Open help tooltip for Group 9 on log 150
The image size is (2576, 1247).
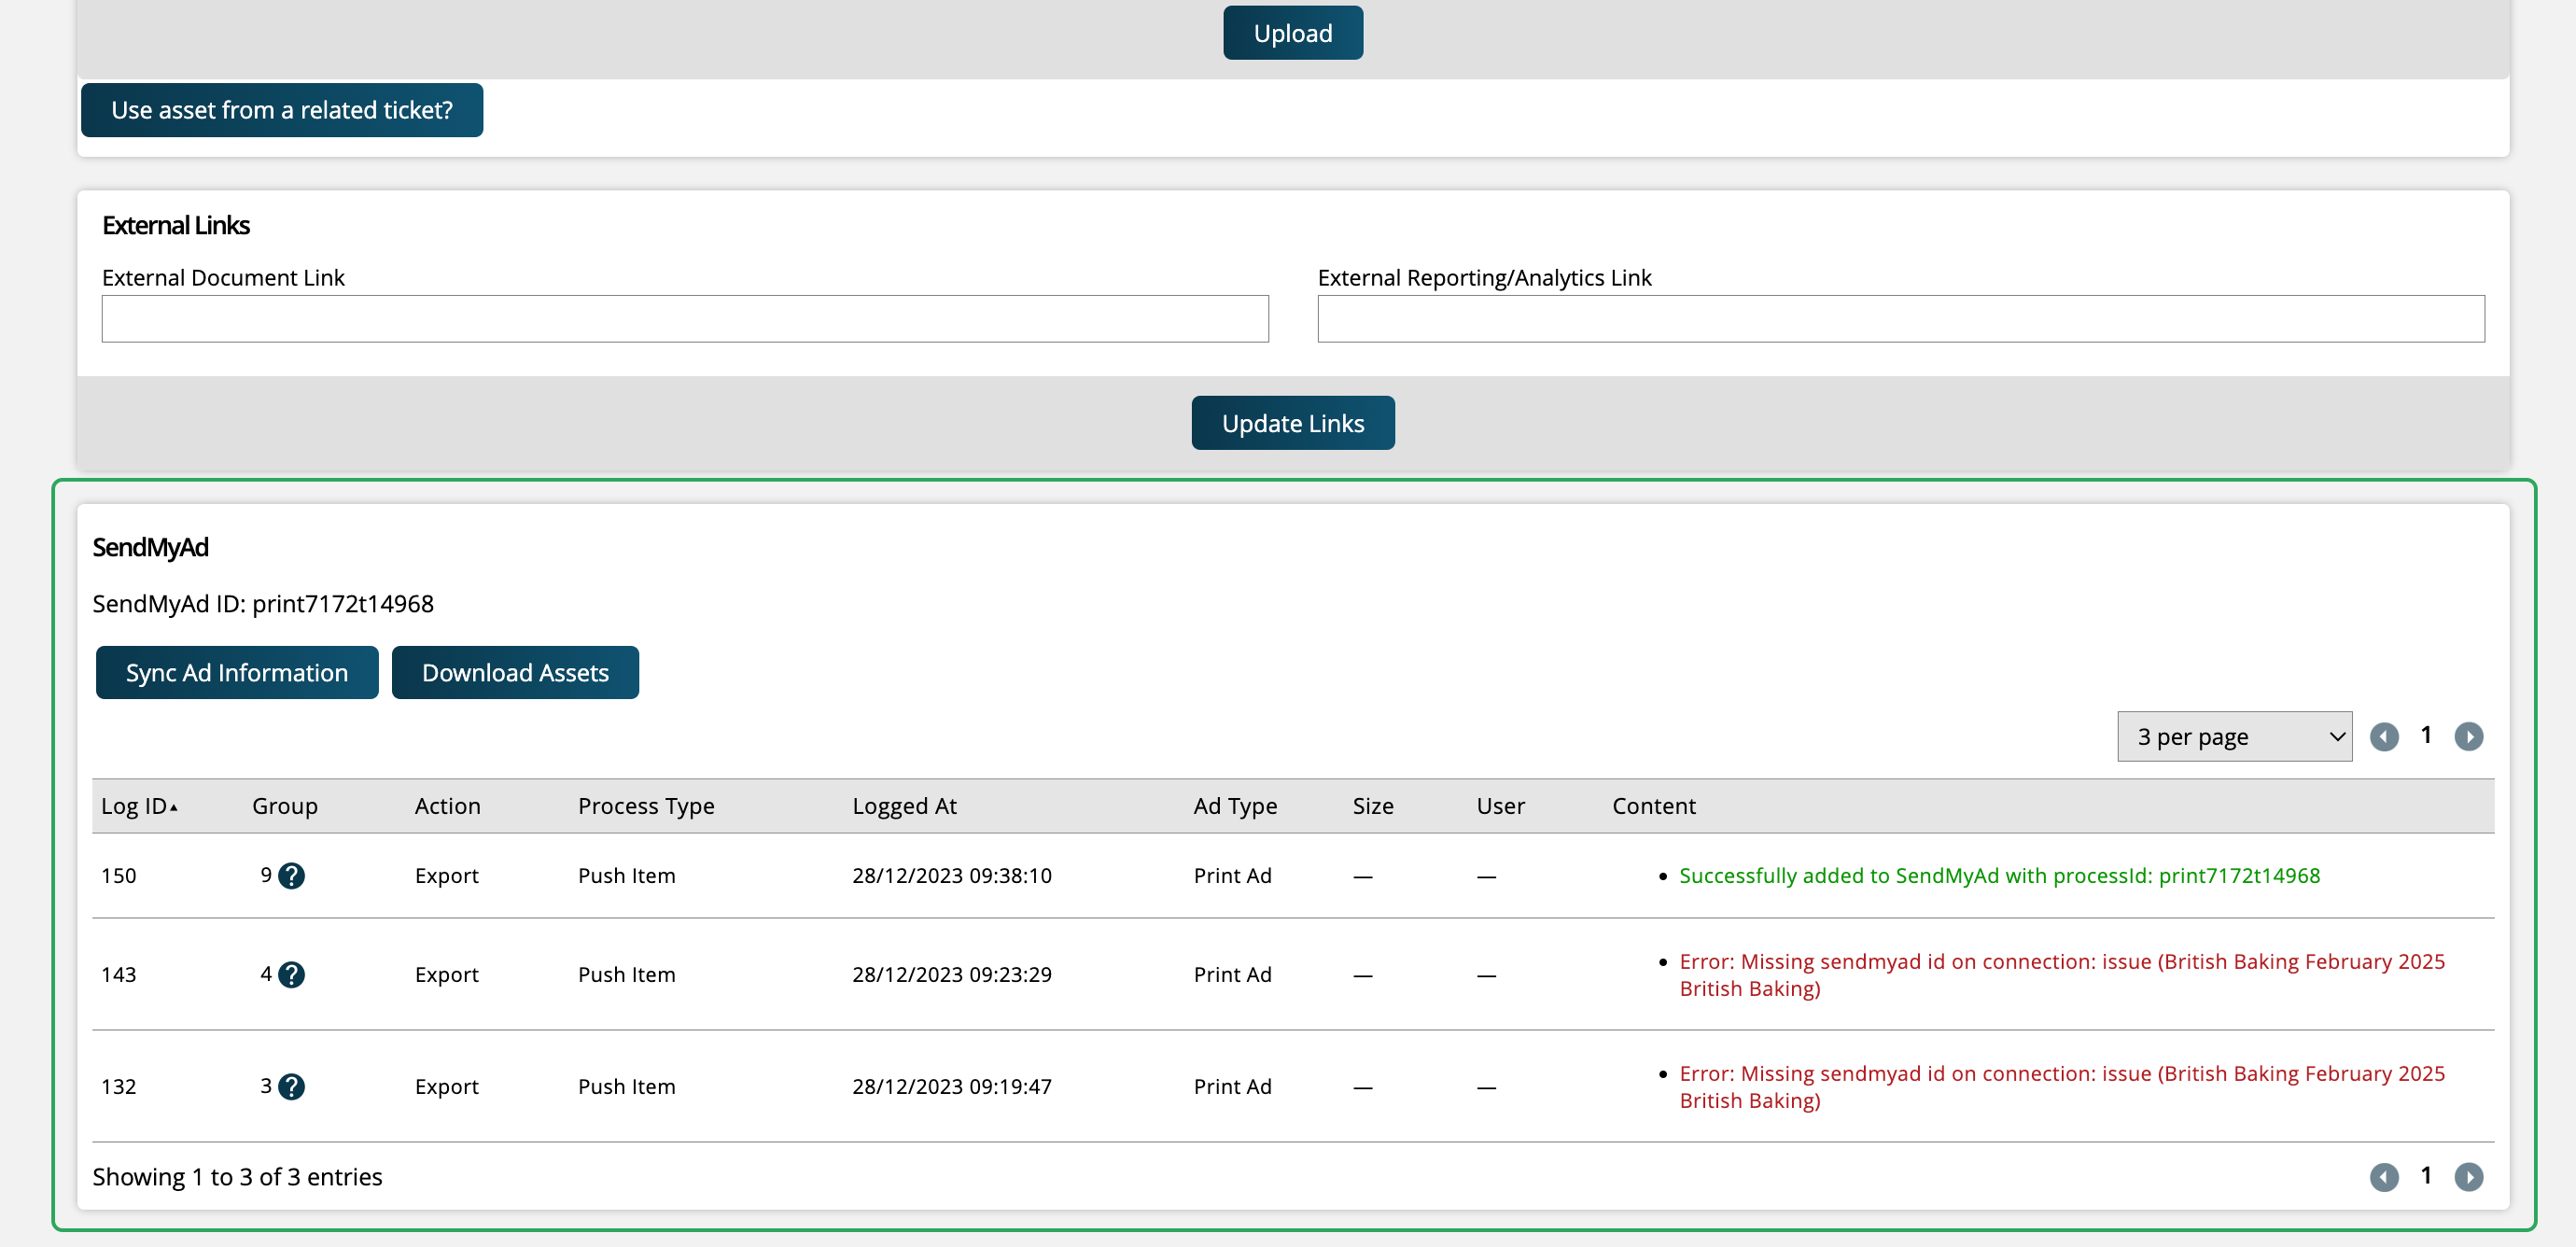click(x=290, y=875)
